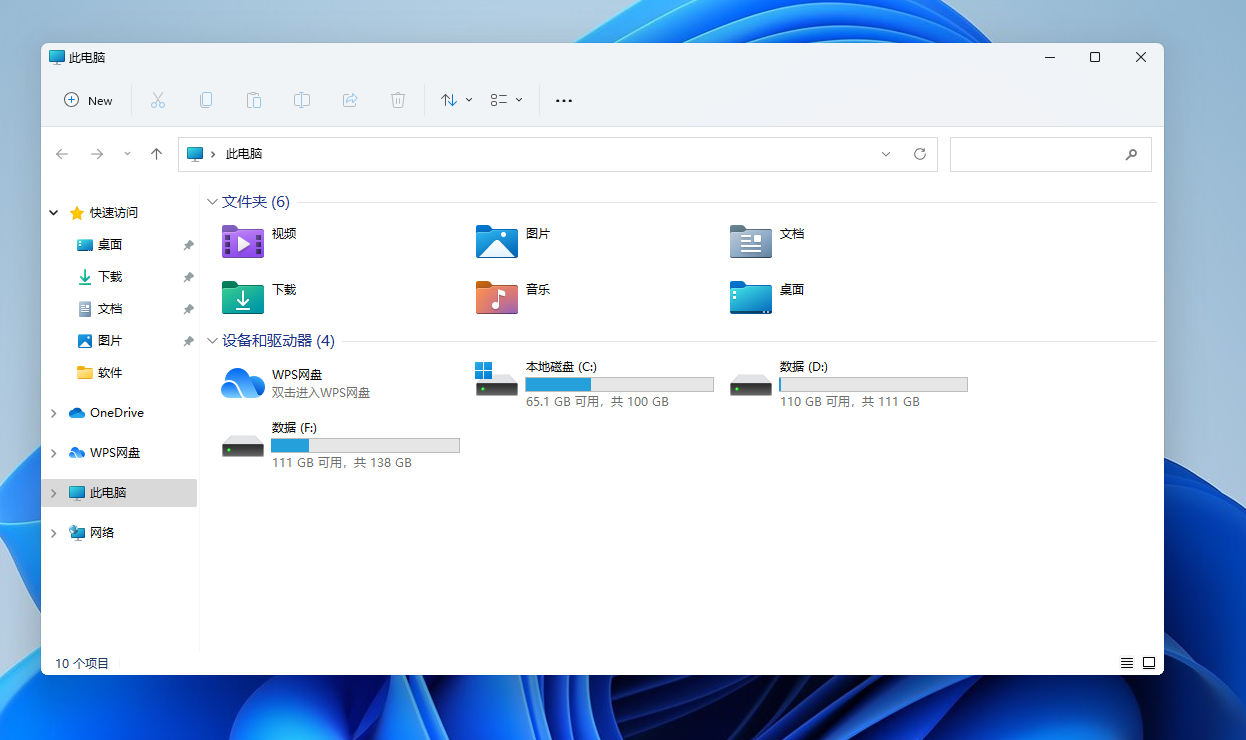Click the Share icon in toolbar
The height and width of the screenshot is (740, 1246).
tap(350, 100)
